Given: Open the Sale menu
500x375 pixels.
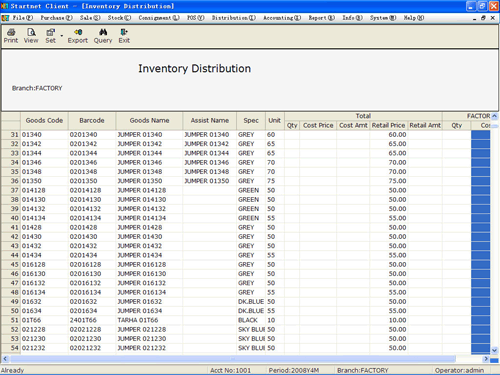Looking at the screenshot, I should (x=90, y=18).
